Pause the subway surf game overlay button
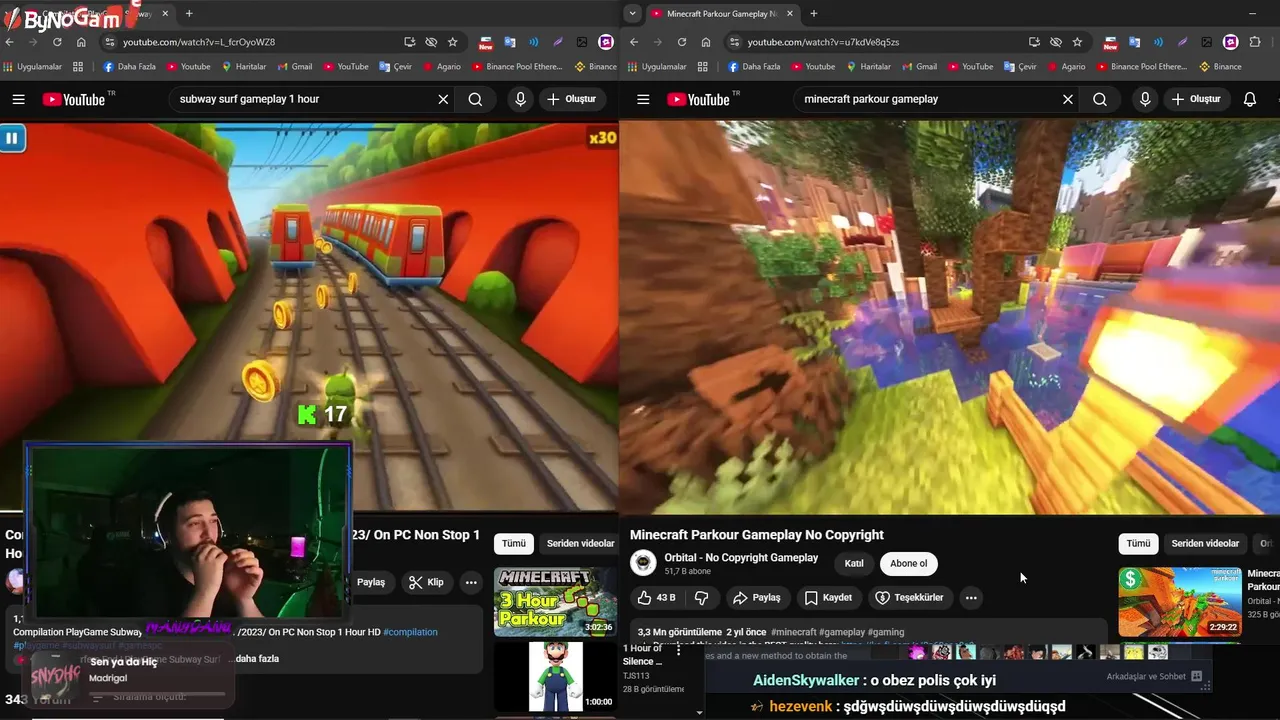Image resolution: width=1280 pixels, height=720 pixels. click(11, 138)
